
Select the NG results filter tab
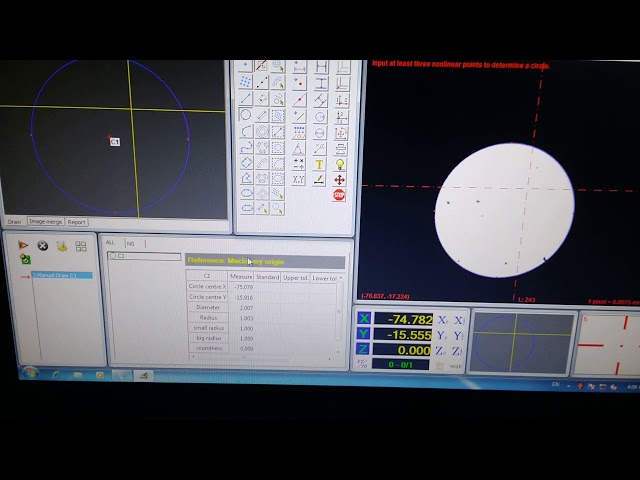click(x=131, y=244)
